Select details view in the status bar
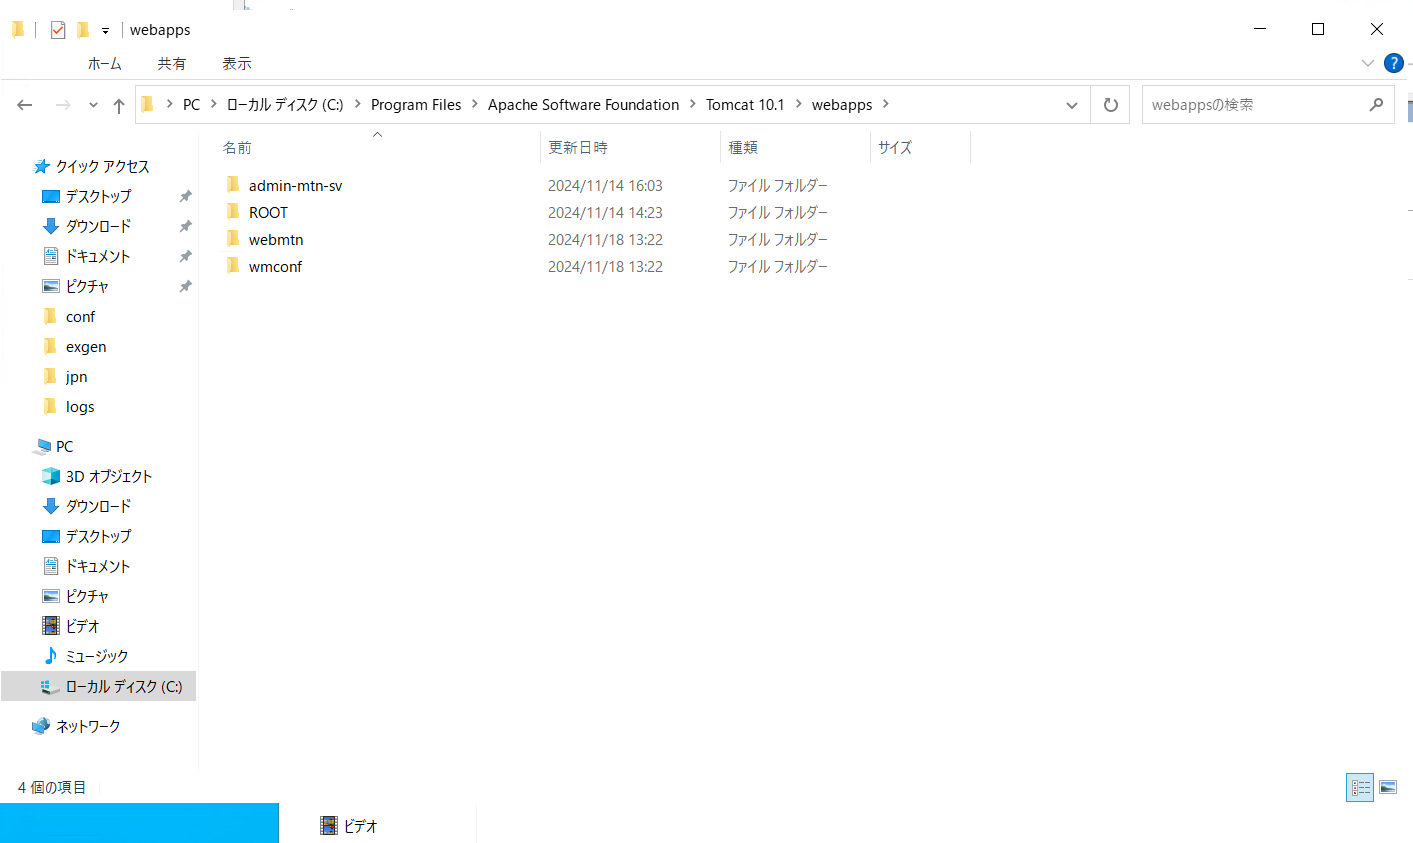 [x=1359, y=787]
